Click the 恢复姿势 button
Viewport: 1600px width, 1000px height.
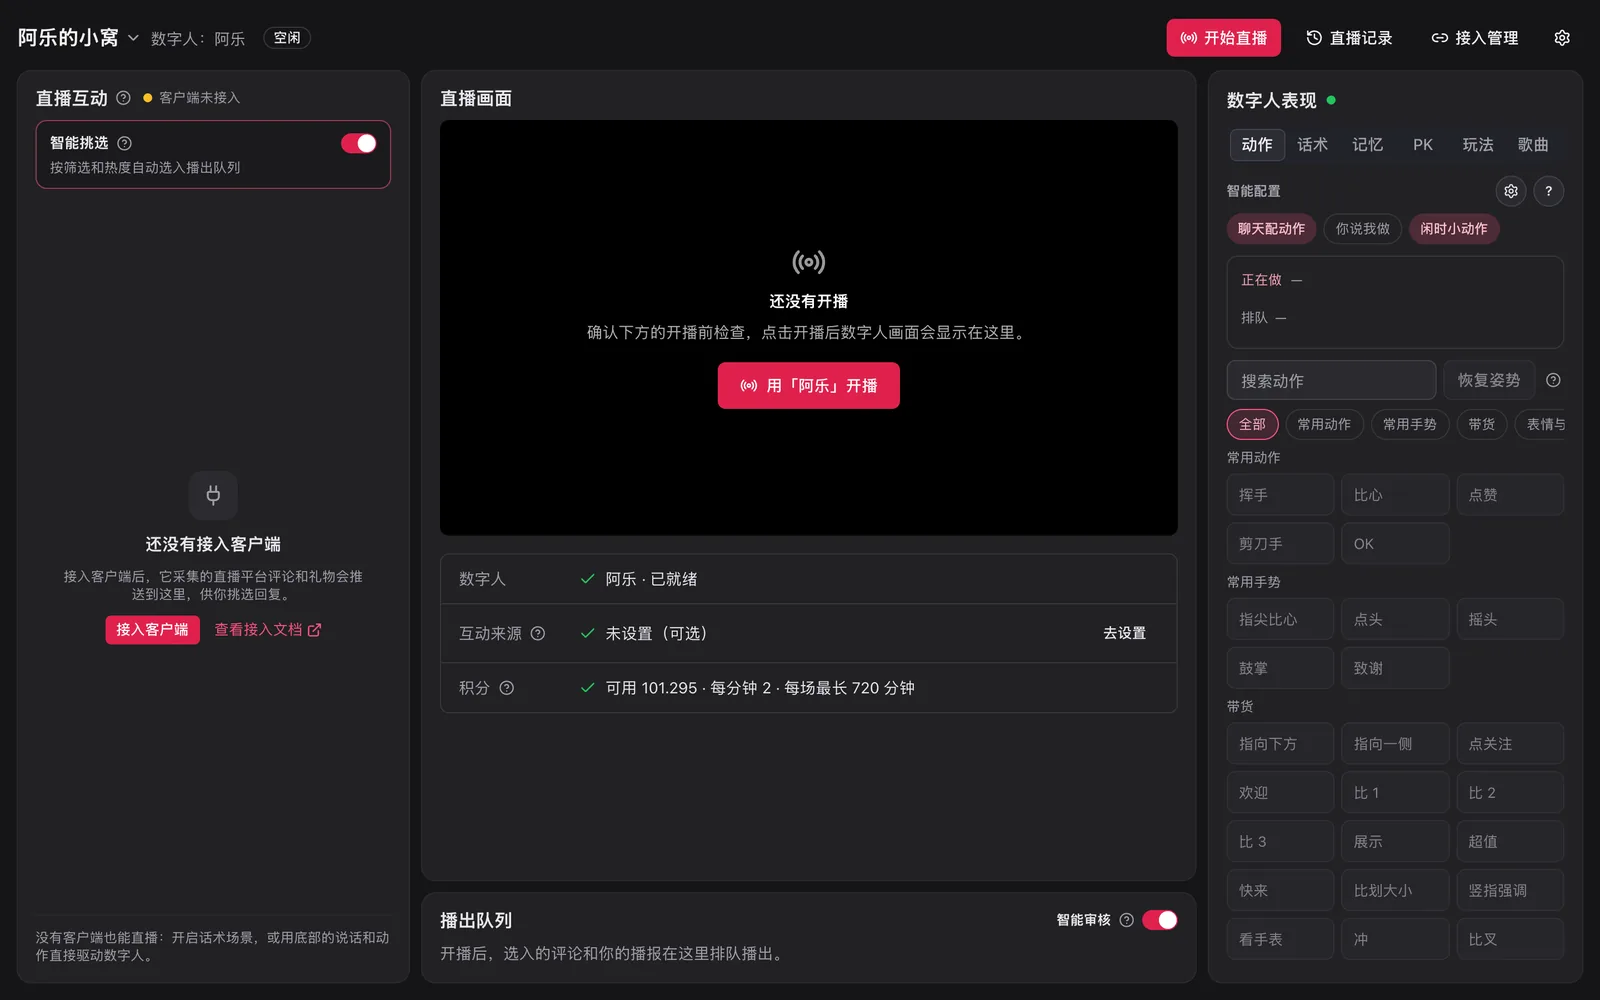pos(1489,380)
